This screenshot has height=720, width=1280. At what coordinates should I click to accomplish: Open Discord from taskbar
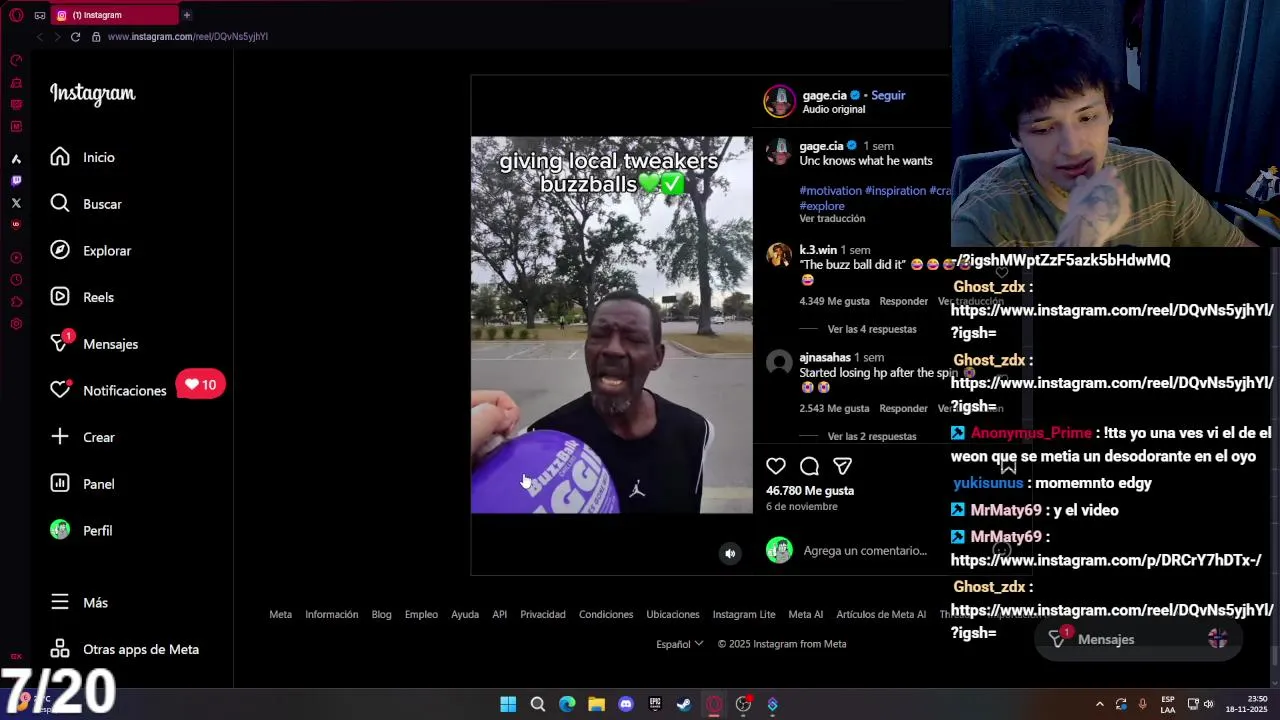(626, 704)
